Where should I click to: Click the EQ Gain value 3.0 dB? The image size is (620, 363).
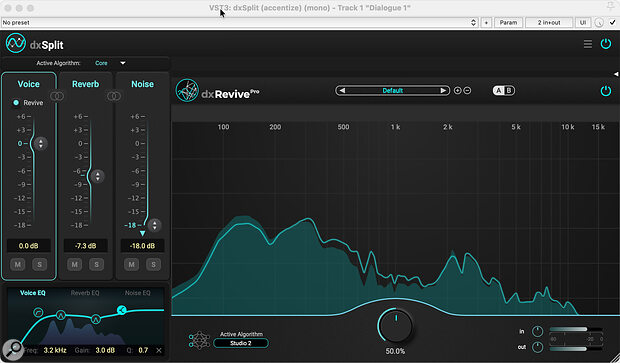pyautogui.click(x=105, y=350)
